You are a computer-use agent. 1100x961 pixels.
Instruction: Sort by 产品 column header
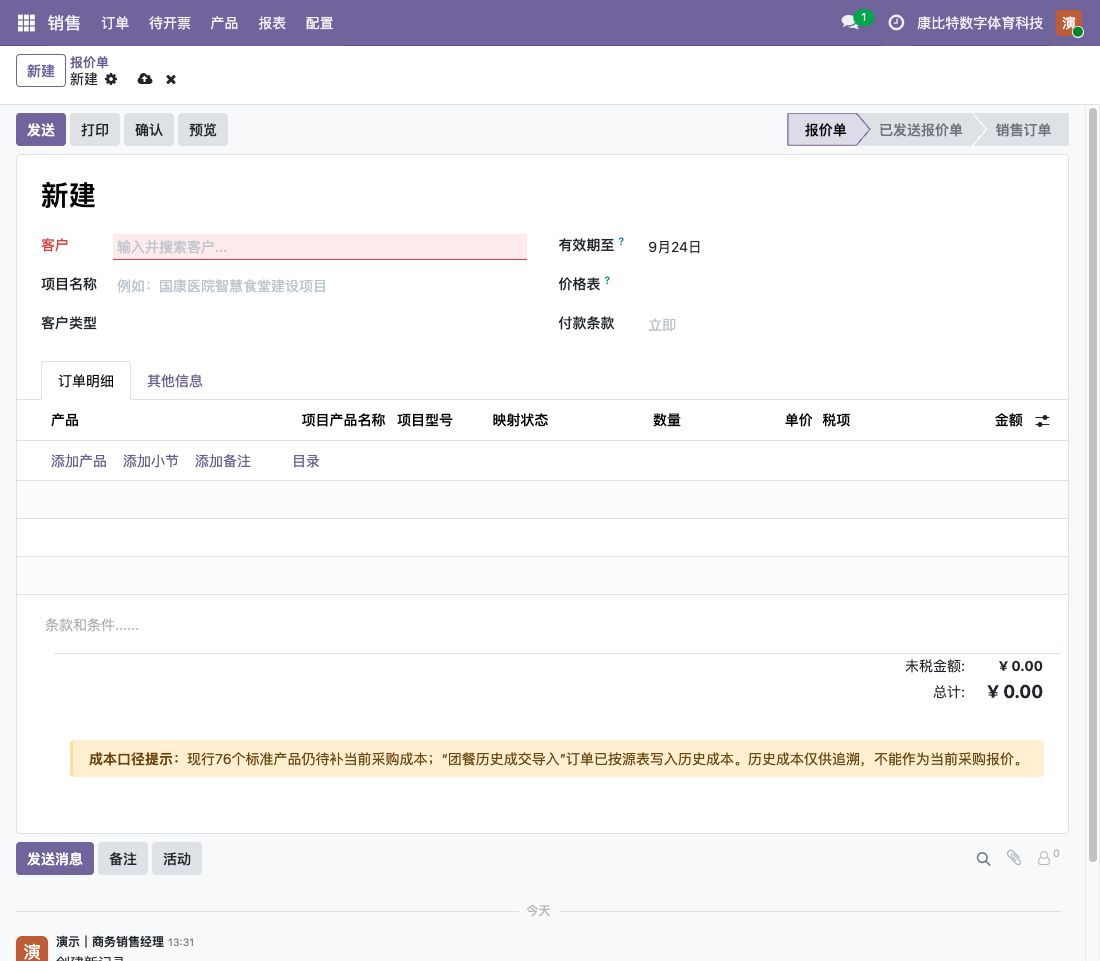pyautogui.click(x=65, y=420)
